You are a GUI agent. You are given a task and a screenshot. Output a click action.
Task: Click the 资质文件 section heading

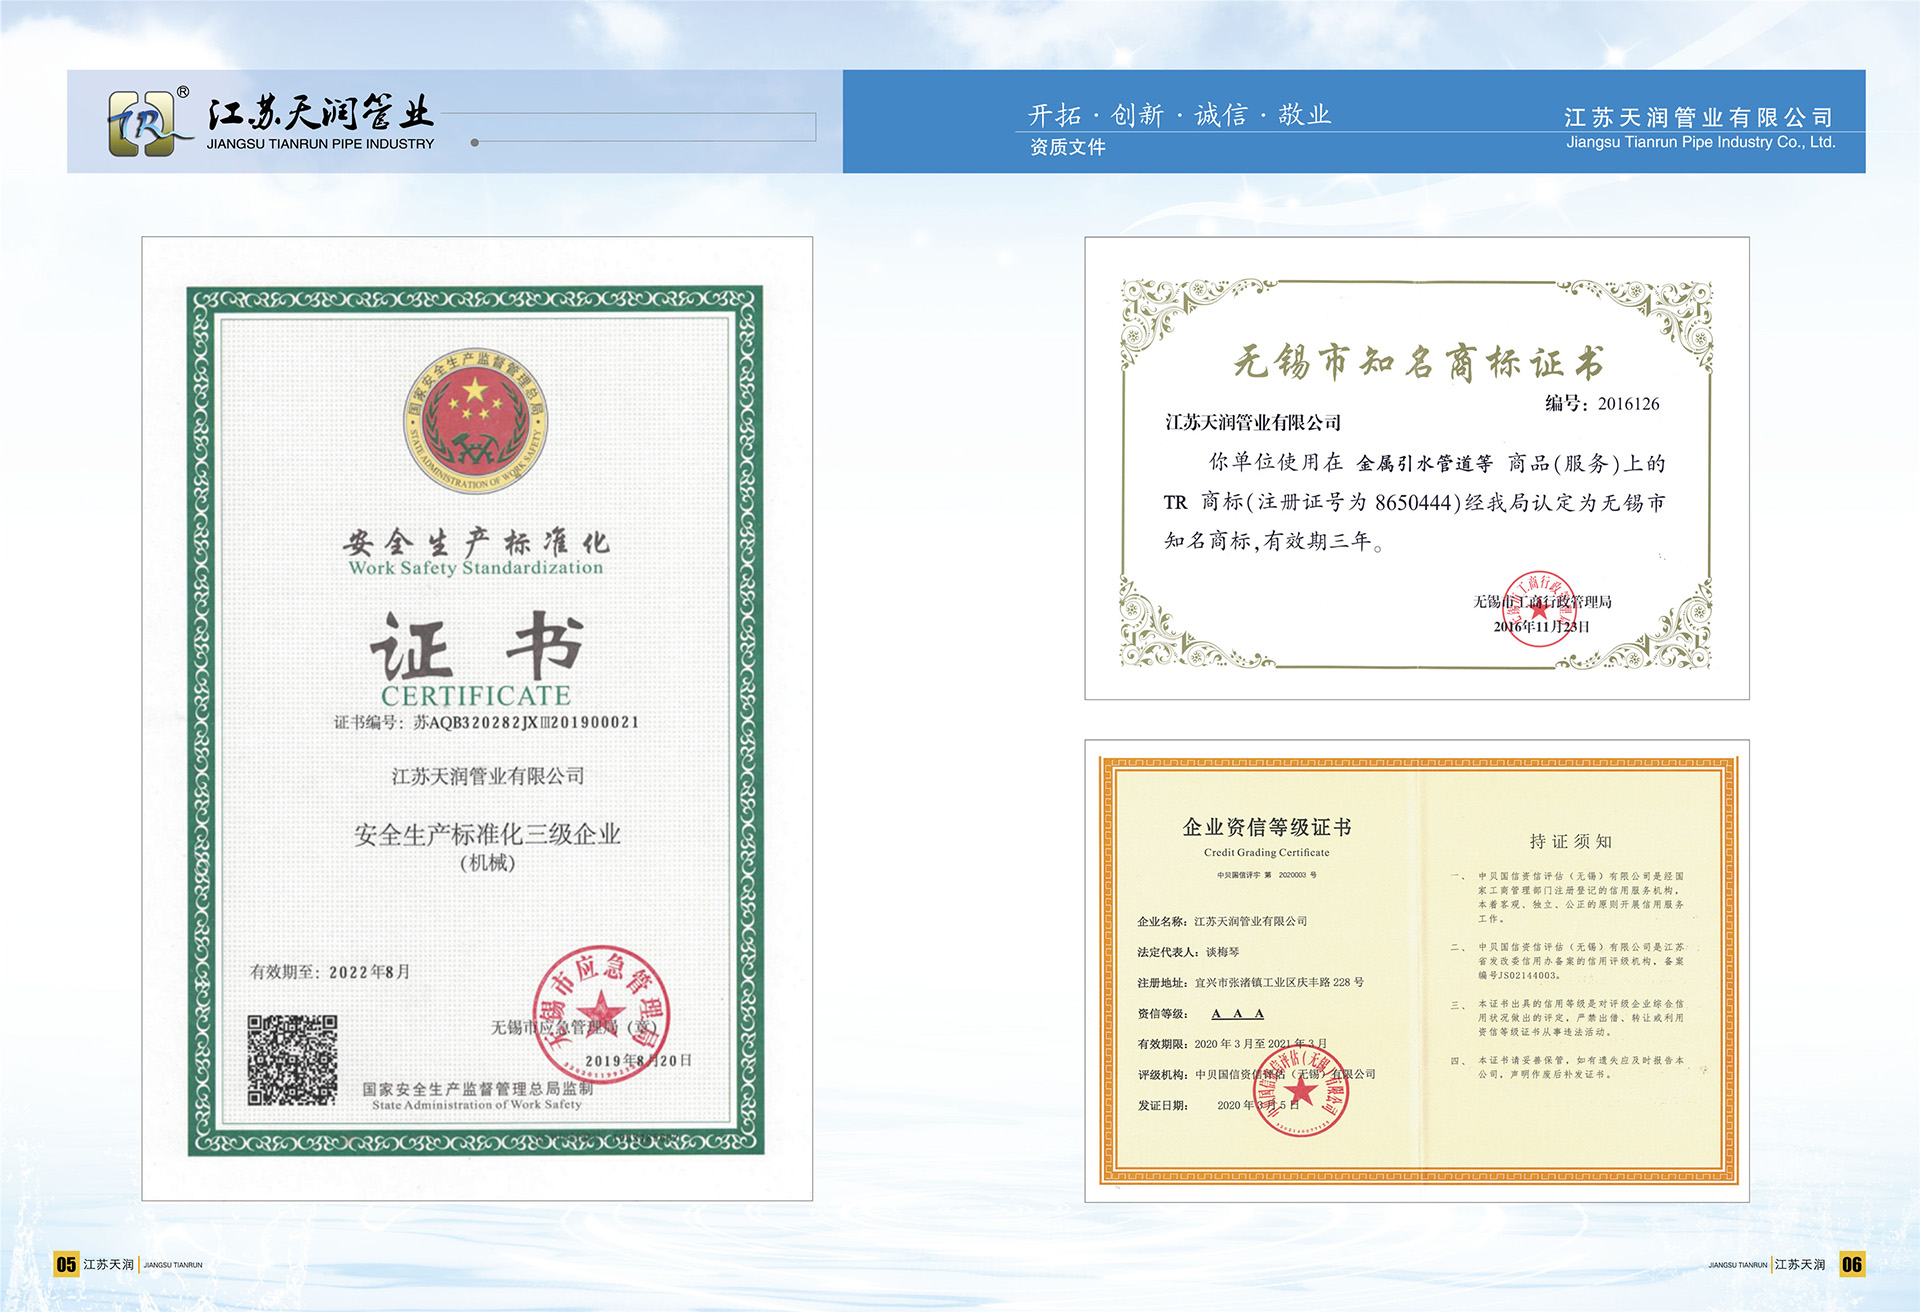tap(1067, 147)
